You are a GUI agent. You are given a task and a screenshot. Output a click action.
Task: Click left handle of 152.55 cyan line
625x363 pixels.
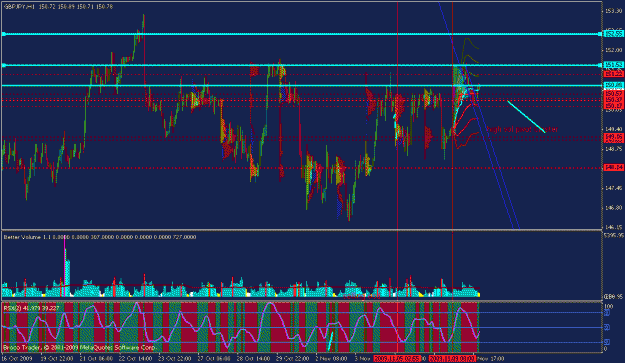(4, 34)
